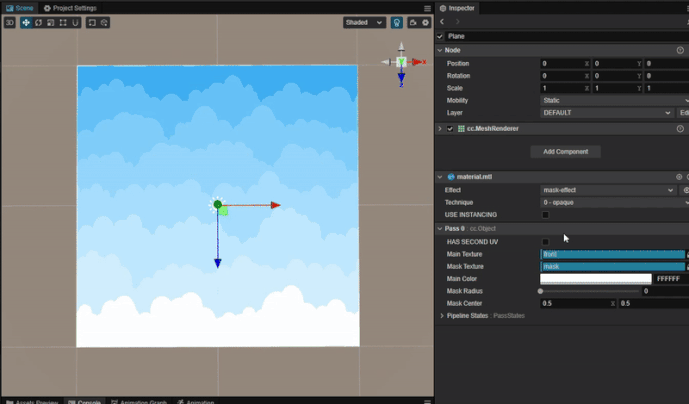Click the Mask Radius value field
Viewport: 689px width, 404px height.
pos(665,291)
